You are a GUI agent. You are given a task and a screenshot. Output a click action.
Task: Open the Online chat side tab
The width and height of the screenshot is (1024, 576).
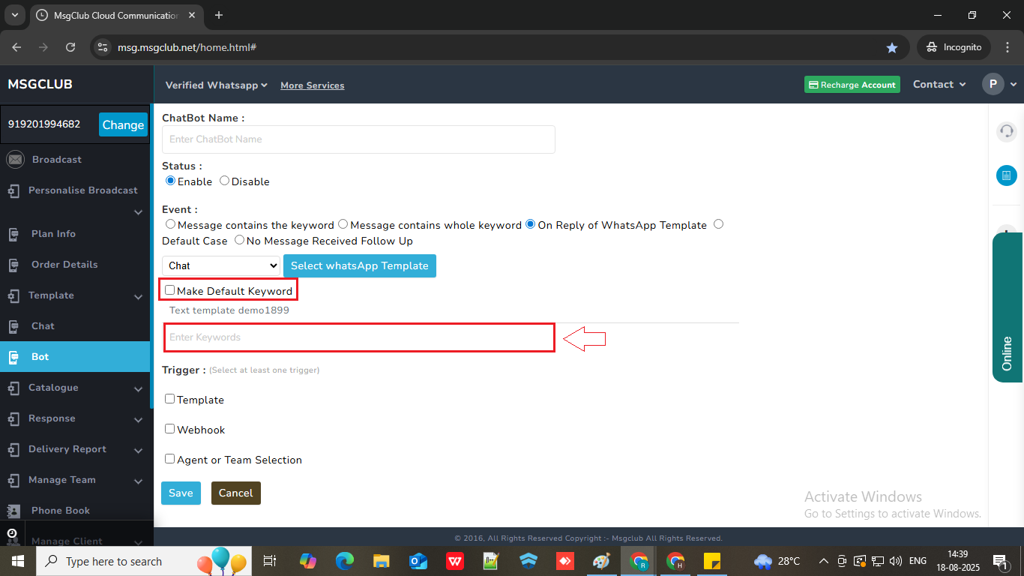[x=1007, y=308]
